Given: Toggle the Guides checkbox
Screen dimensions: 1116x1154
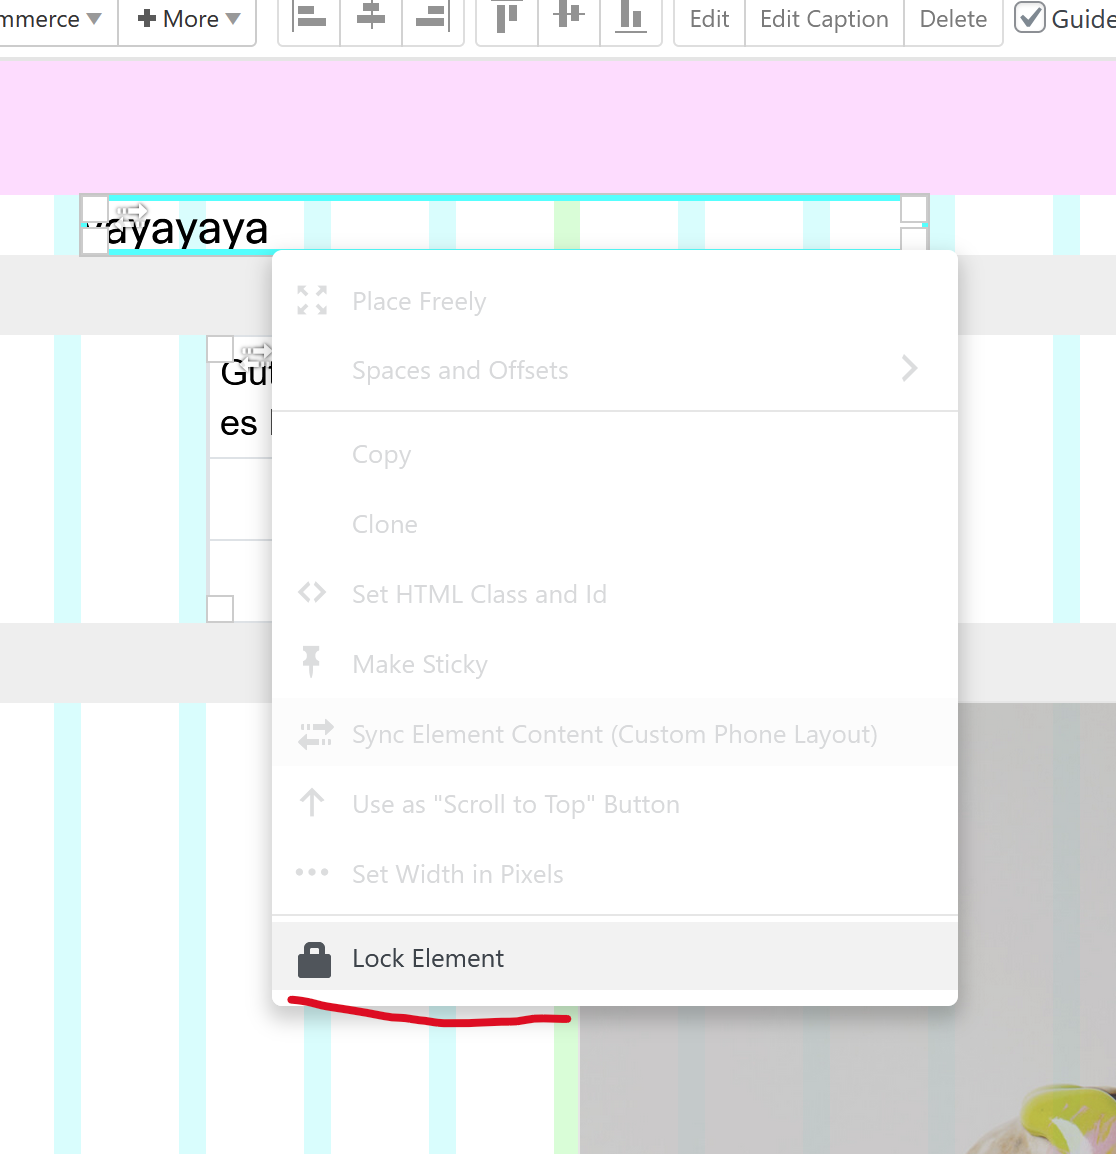Looking at the screenshot, I should pyautogui.click(x=1030, y=18).
